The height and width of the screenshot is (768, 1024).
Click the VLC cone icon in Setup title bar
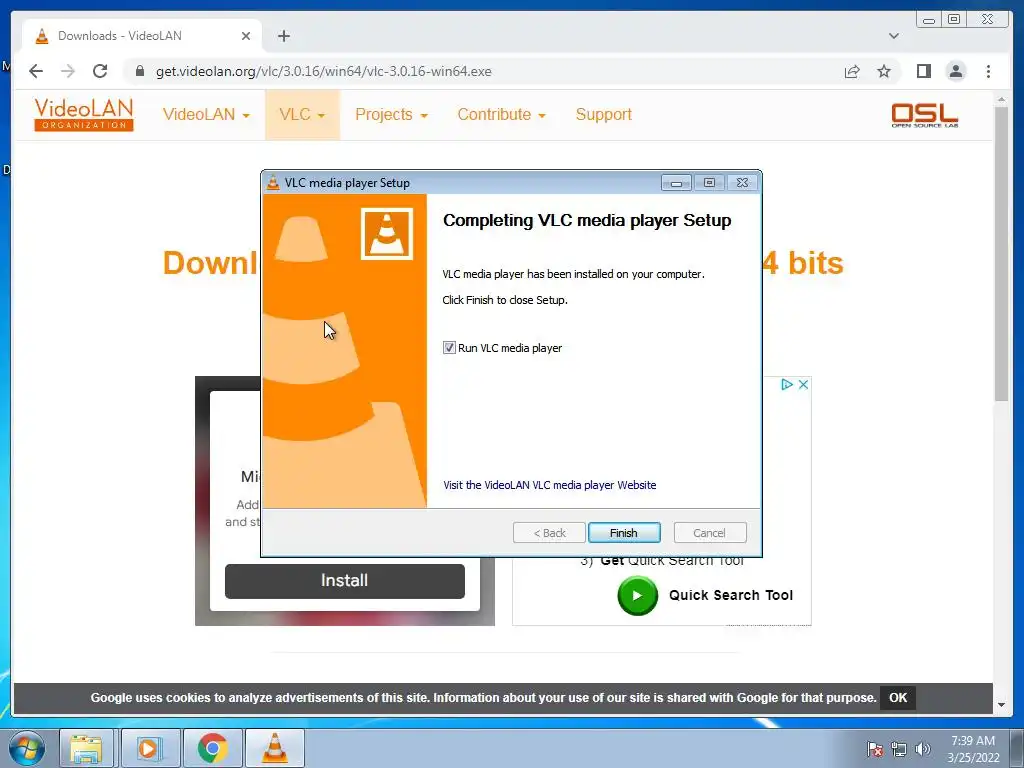[273, 183]
